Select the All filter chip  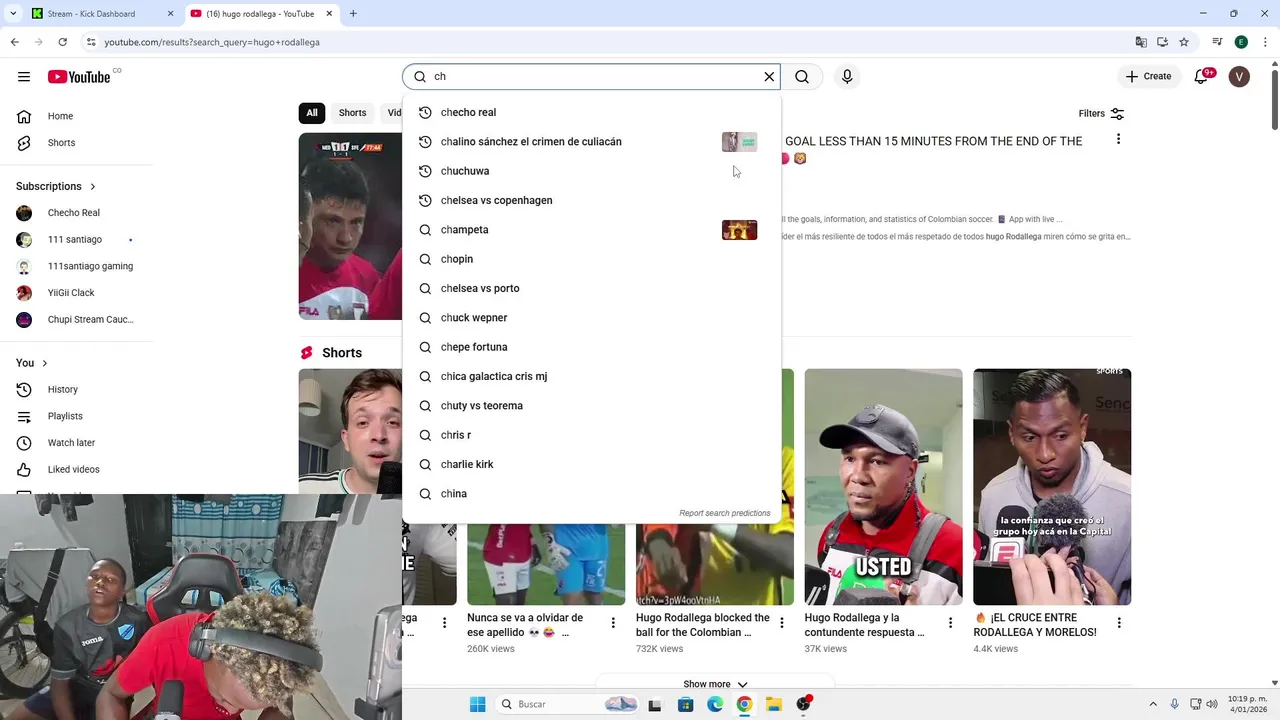tap(312, 113)
